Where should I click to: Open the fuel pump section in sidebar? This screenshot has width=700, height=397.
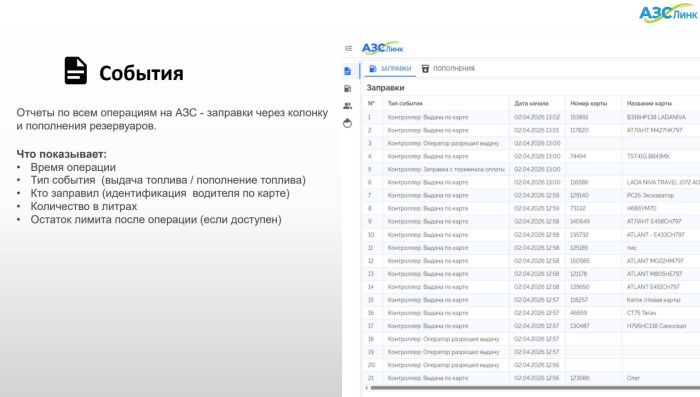[348, 88]
